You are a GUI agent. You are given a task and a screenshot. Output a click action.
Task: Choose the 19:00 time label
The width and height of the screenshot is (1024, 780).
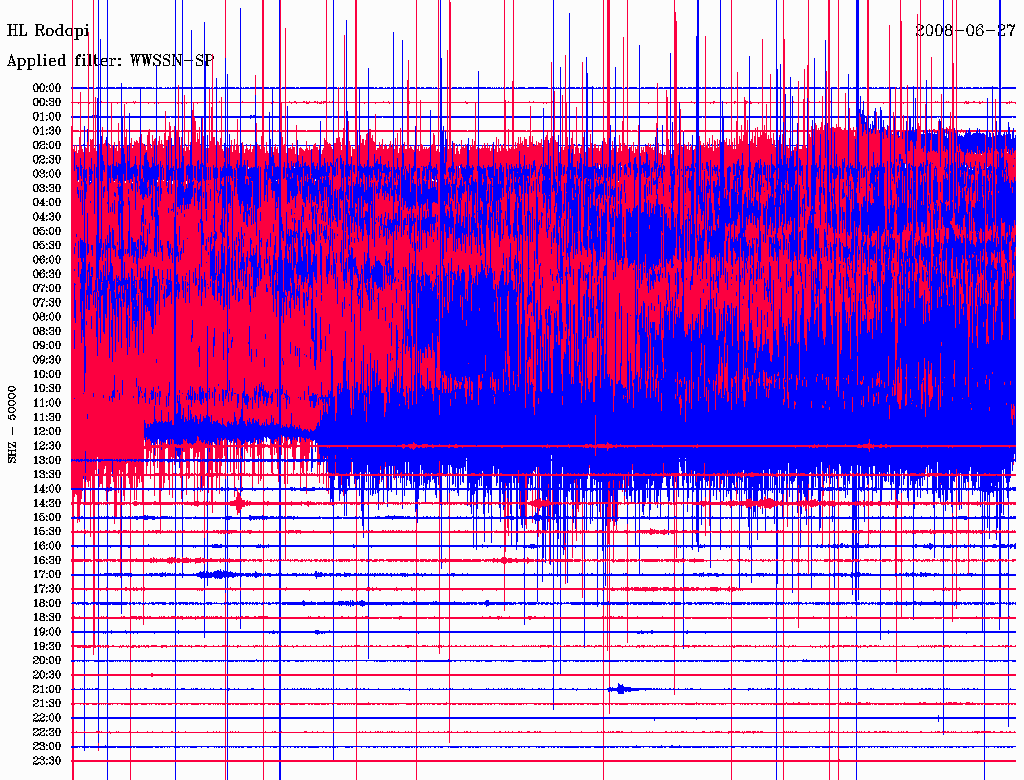point(47,632)
